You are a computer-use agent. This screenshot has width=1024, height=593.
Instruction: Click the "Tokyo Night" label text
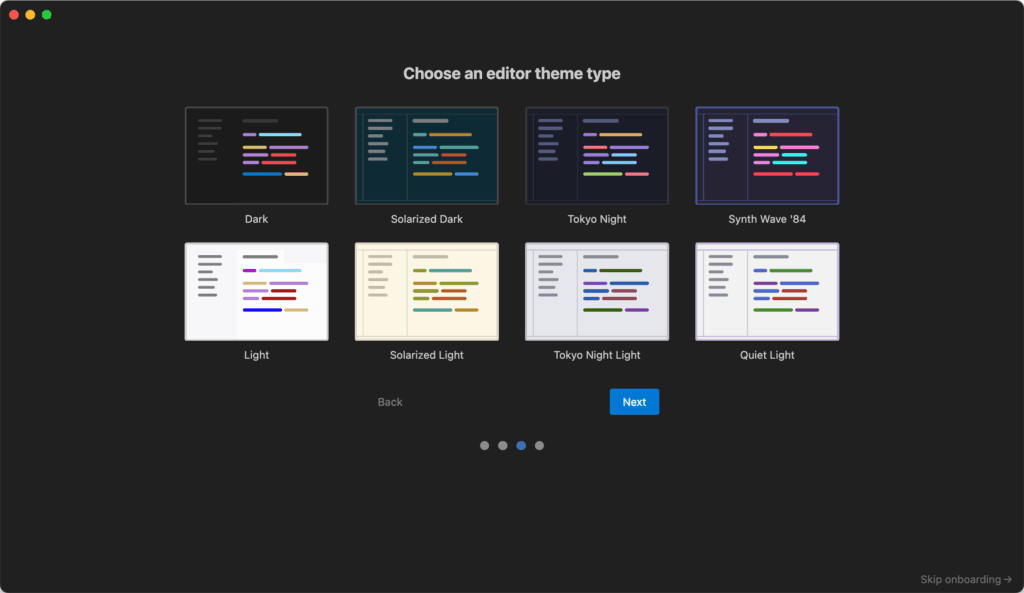(x=597, y=219)
